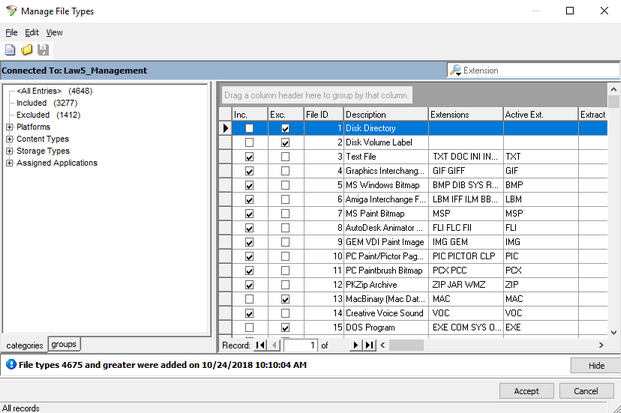Click the grid scroll right arrow

tap(601, 345)
